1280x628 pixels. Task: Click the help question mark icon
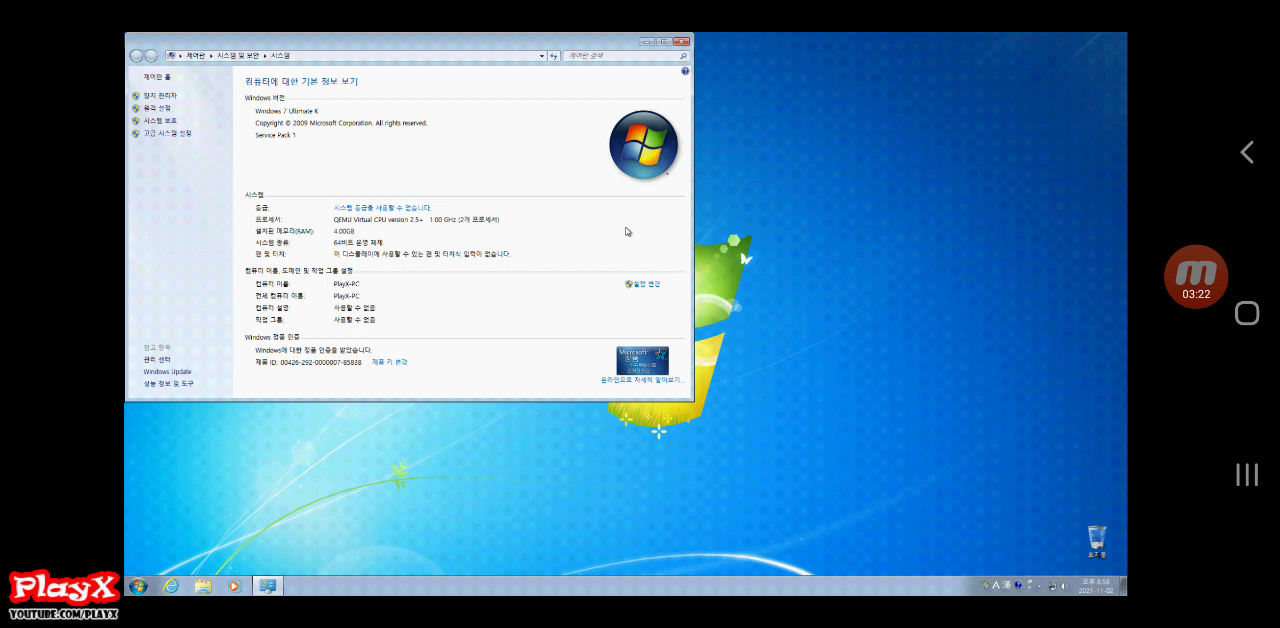[685, 72]
